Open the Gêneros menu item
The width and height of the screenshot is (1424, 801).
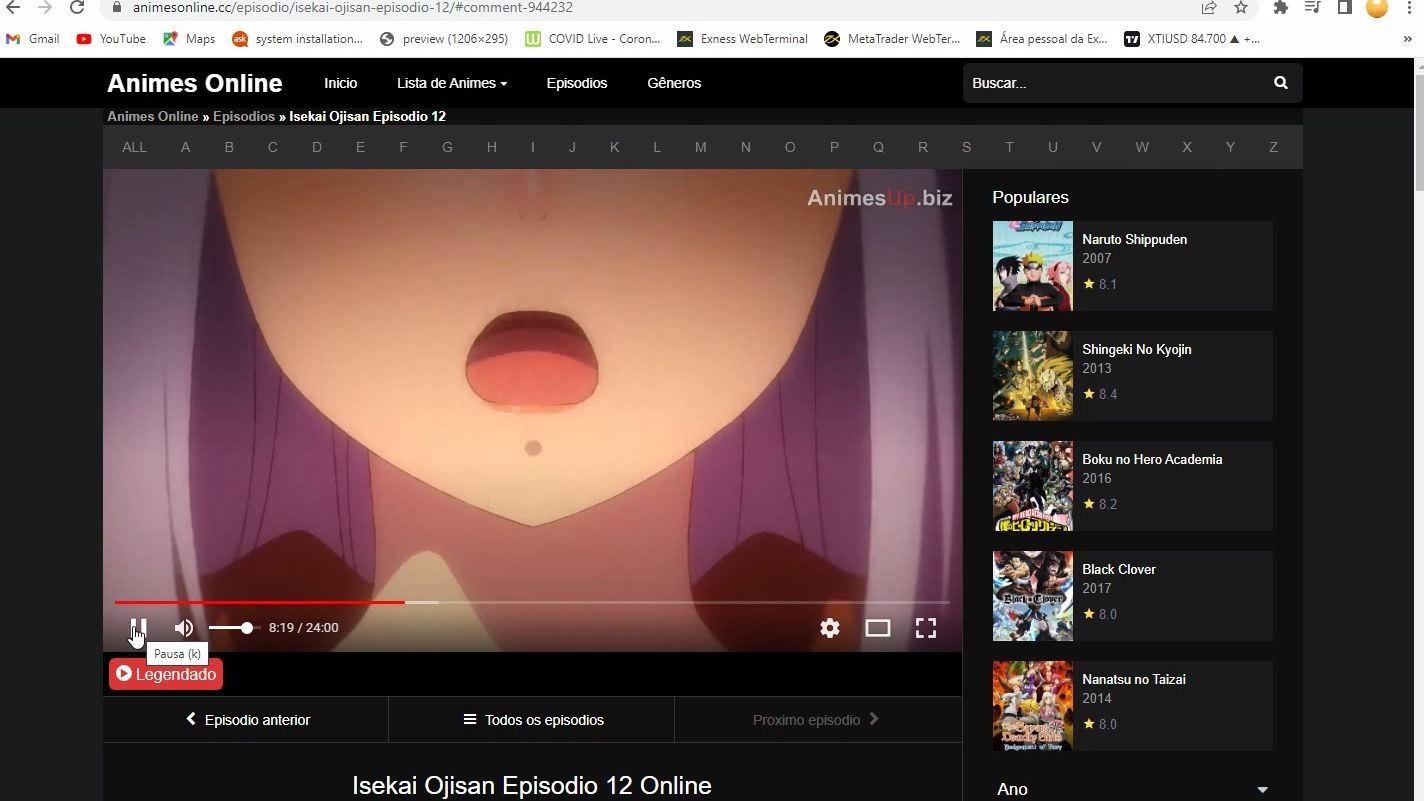pos(674,83)
